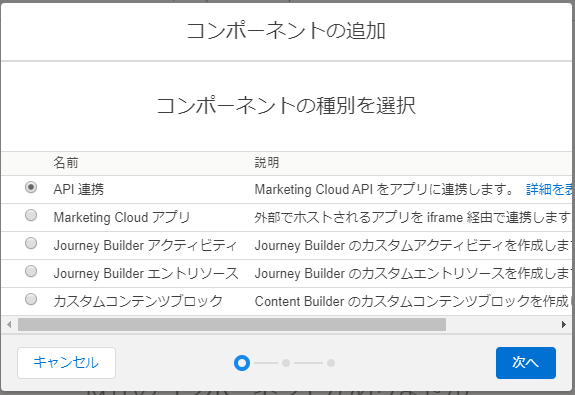This screenshot has width=575, height=395.
Task: Click the Content Builder description text
Action: pos(414,301)
